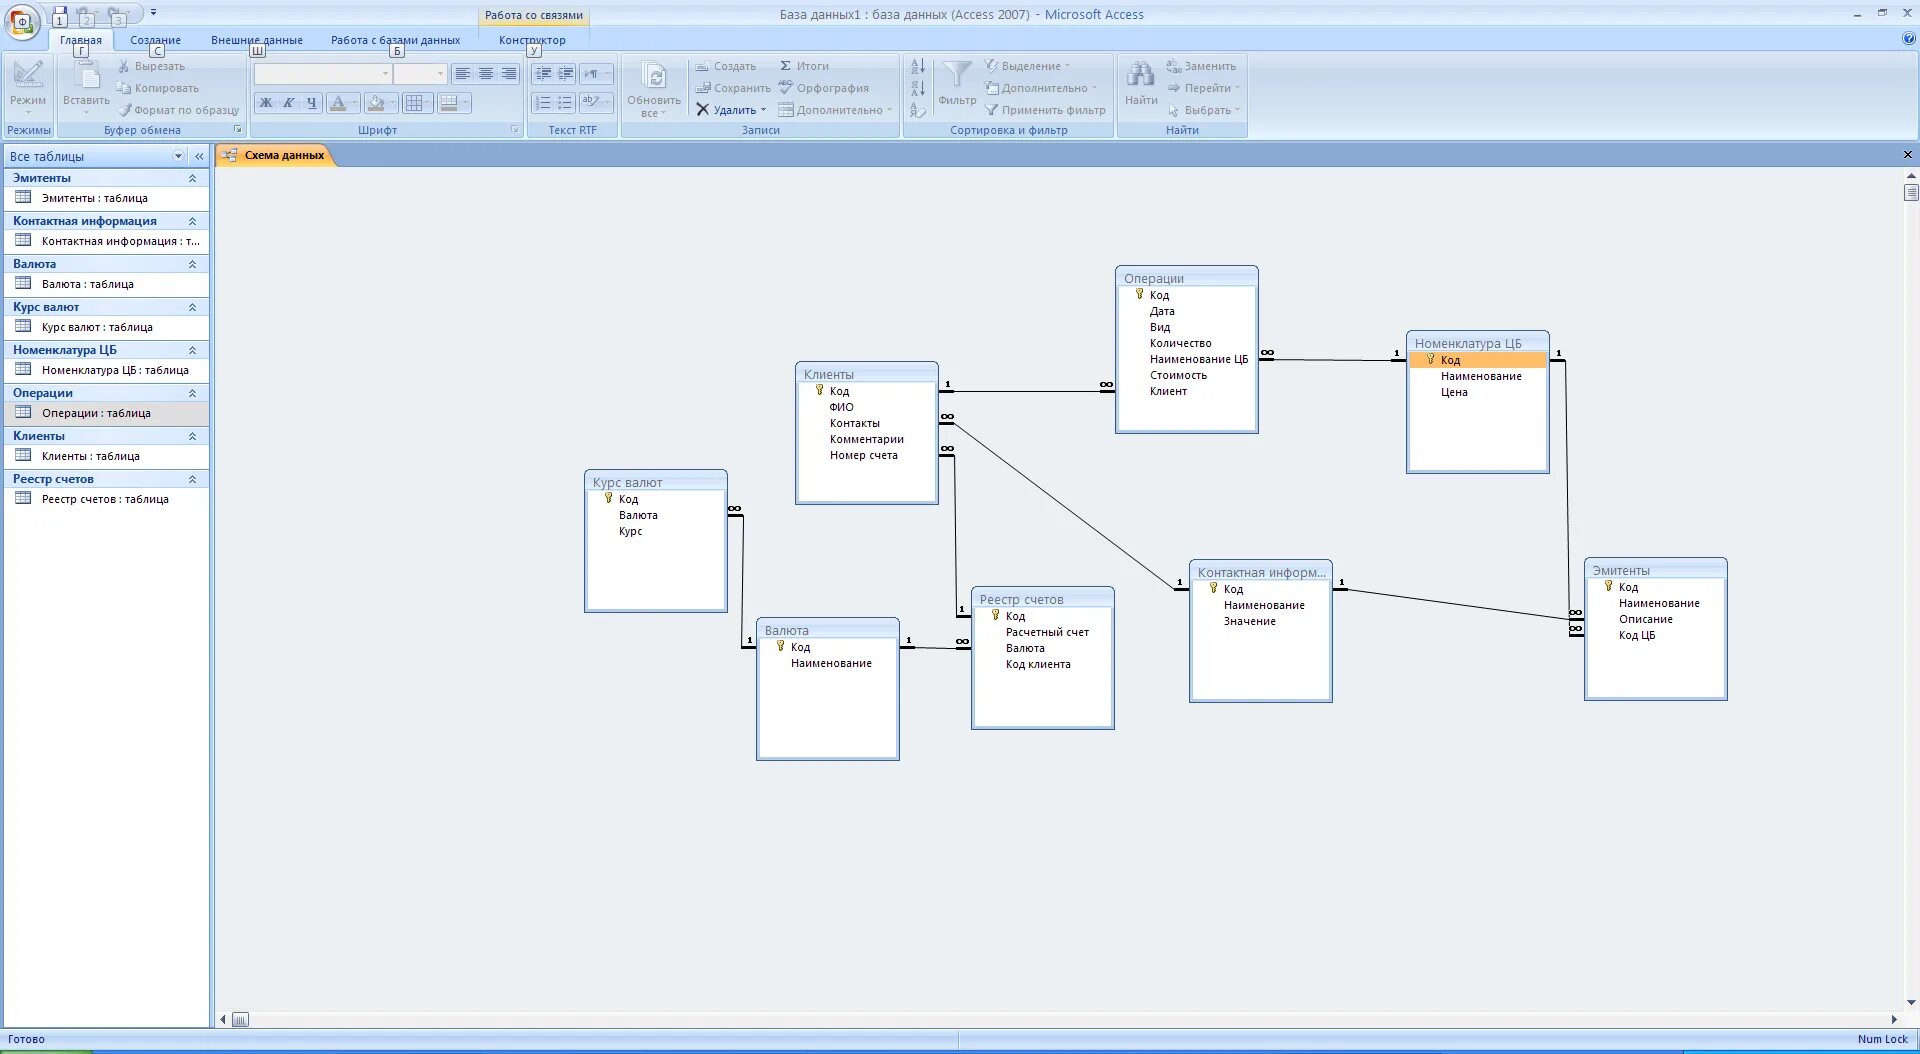Click the Выделение filter button

coord(1027,66)
